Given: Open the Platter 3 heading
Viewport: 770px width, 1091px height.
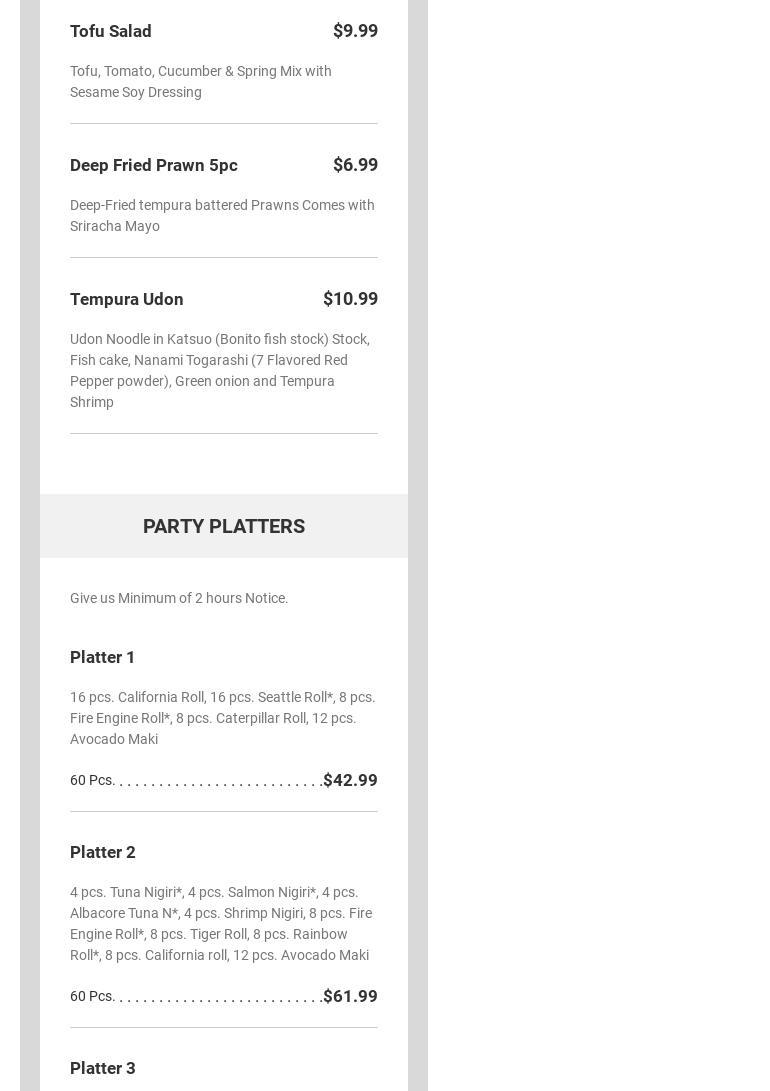Looking at the screenshot, I should [x=103, y=1068].
